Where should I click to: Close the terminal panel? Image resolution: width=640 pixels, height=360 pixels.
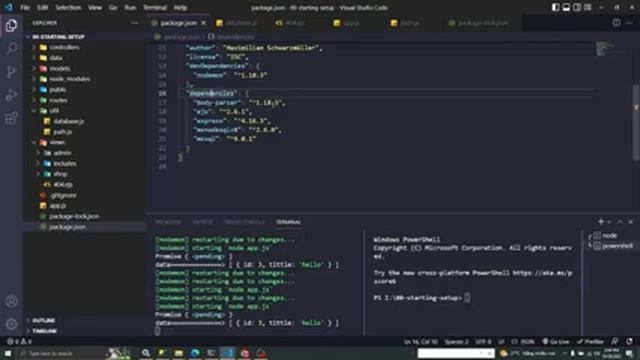click(631, 222)
